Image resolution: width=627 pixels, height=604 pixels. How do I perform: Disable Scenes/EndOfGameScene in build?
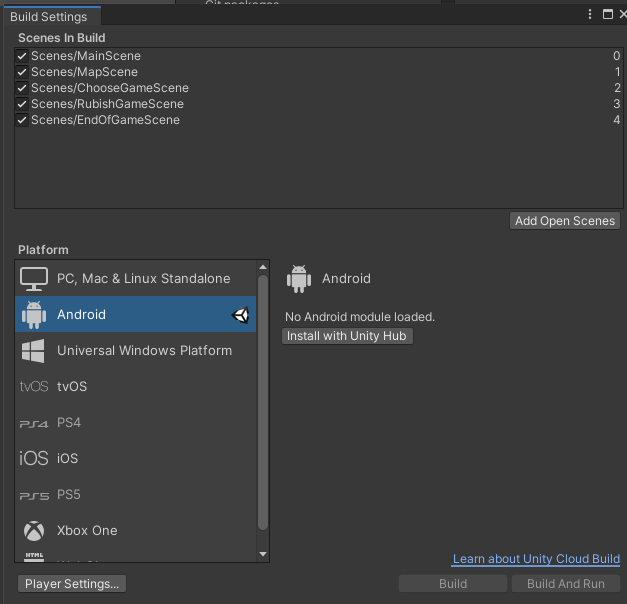coord(22,120)
